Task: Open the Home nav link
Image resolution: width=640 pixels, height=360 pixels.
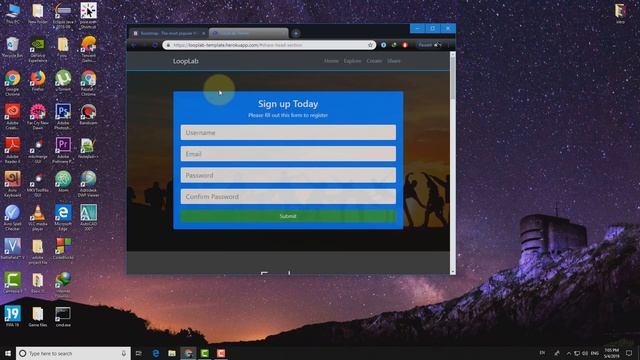Action: pos(331,61)
